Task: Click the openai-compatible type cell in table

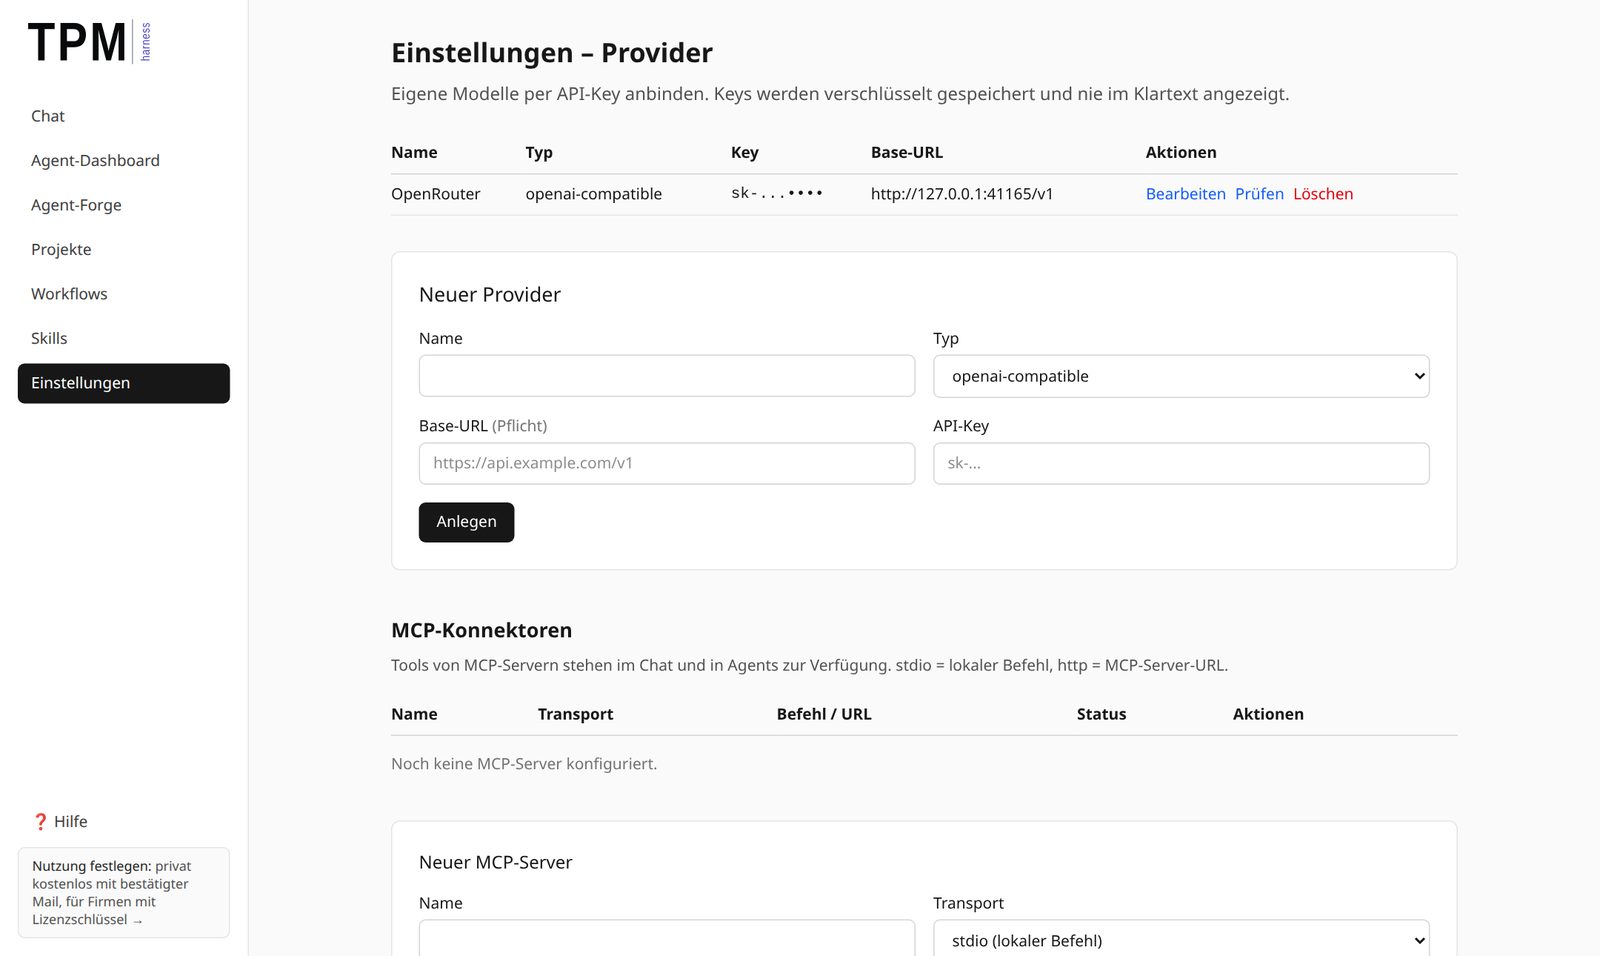Action: pyautogui.click(x=594, y=194)
